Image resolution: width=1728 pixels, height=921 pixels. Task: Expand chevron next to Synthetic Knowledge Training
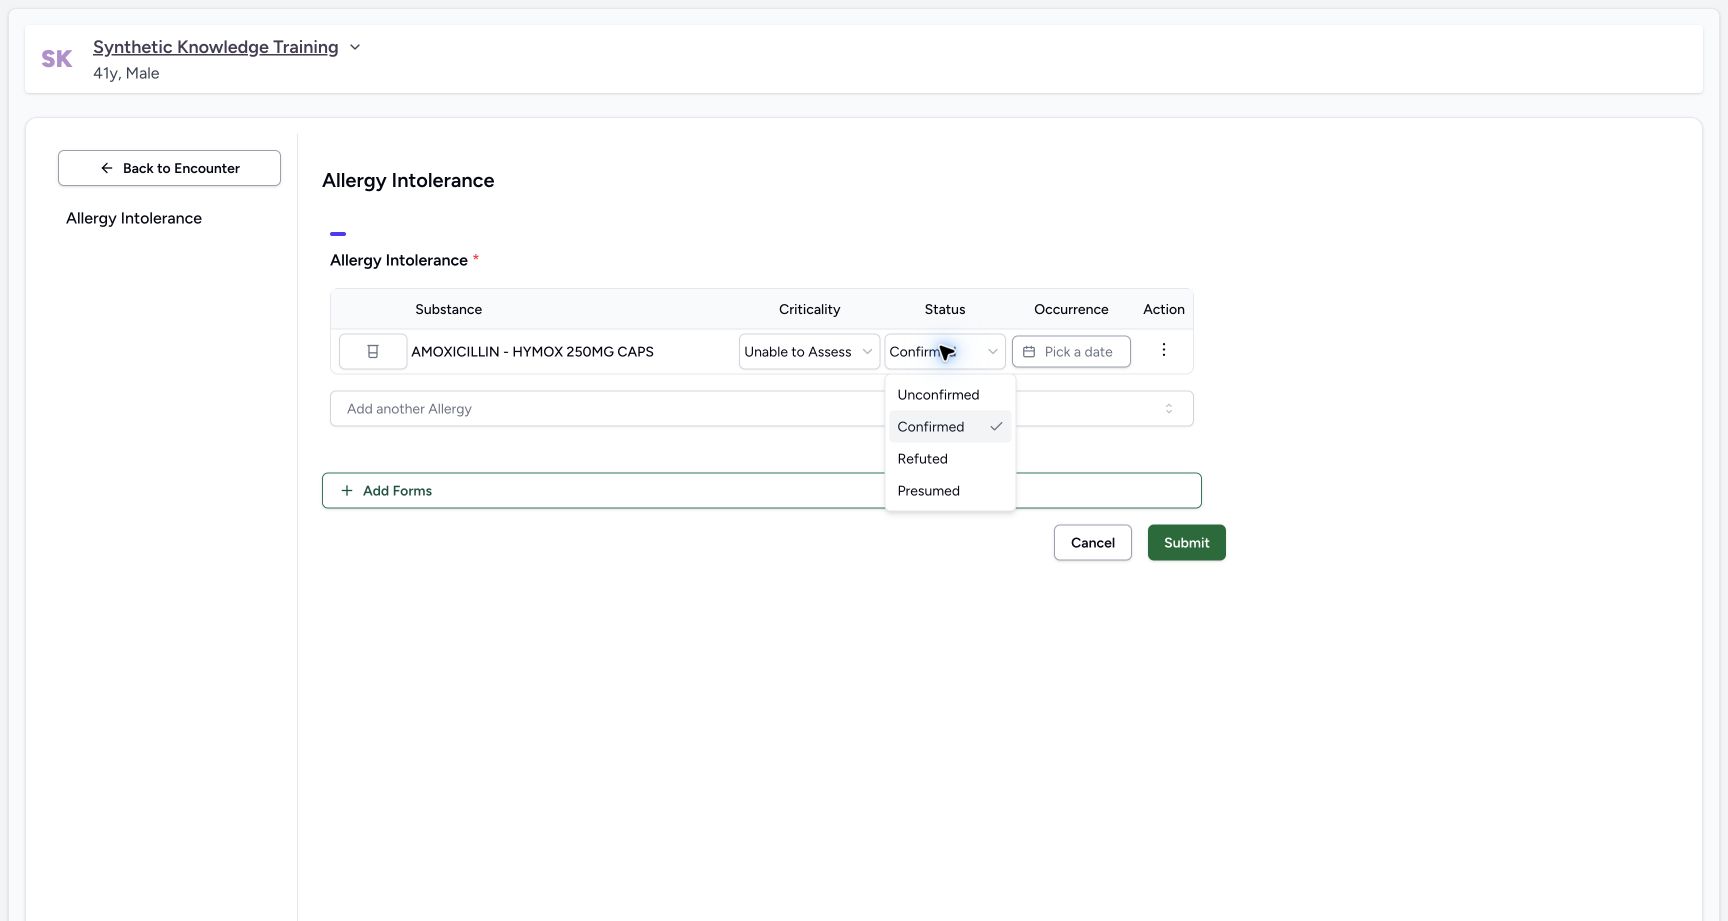coord(354,47)
